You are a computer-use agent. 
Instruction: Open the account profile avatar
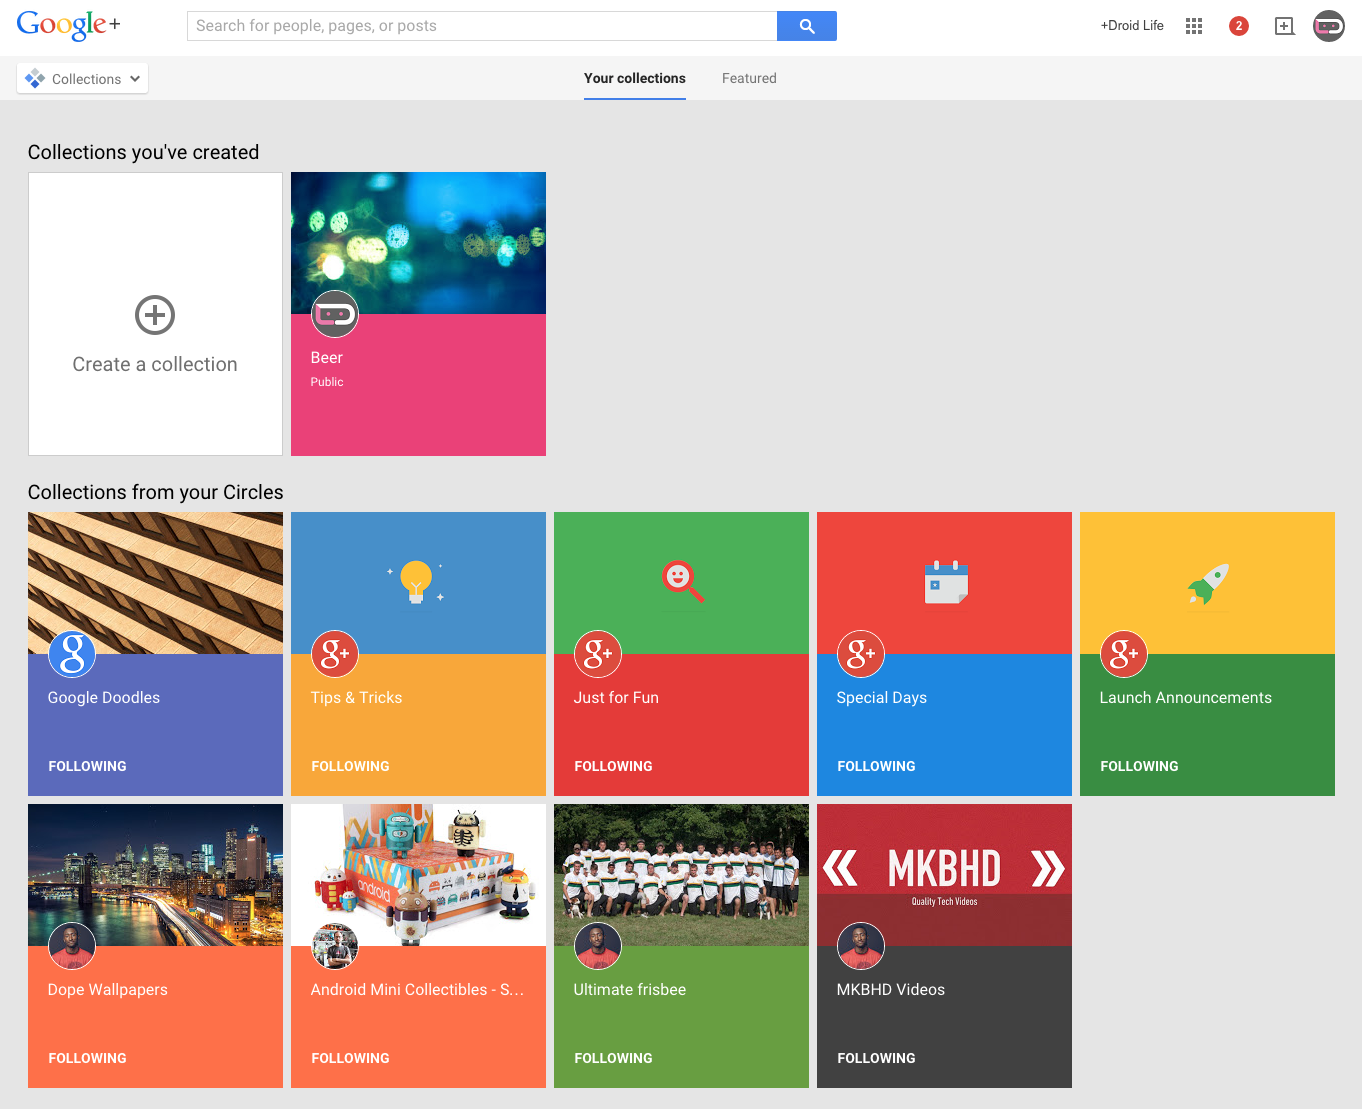click(x=1328, y=26)
